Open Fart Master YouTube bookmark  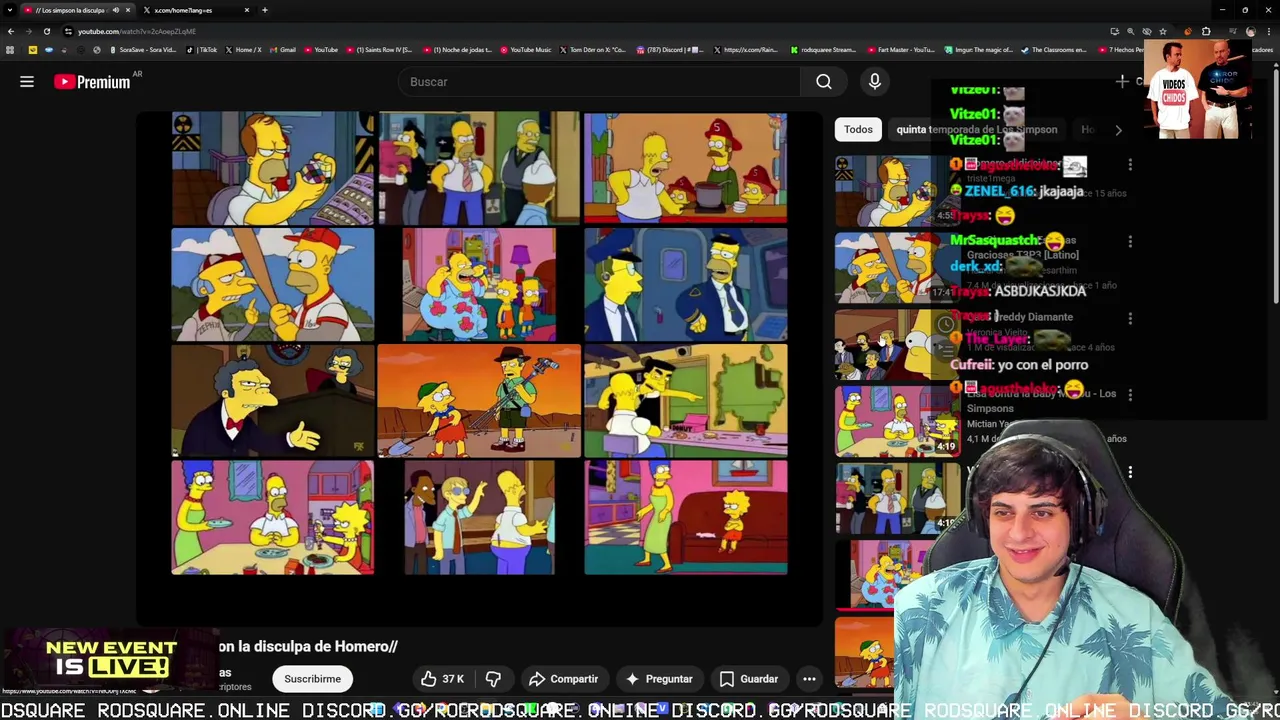click(x=901, y=50)
